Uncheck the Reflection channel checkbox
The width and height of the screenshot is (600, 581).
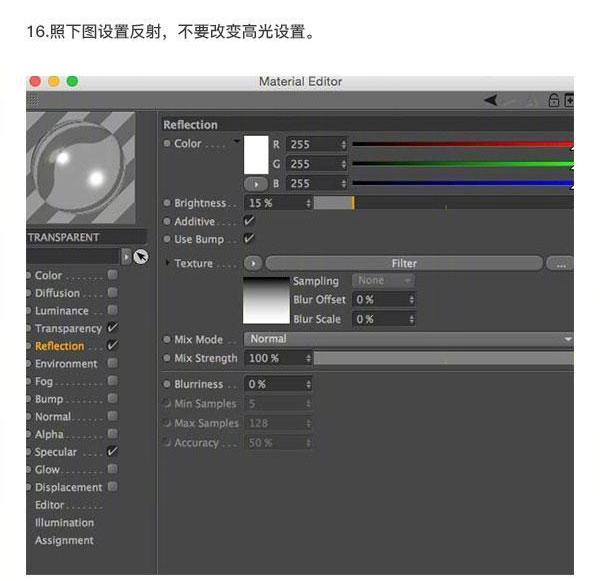coord(112,345)
